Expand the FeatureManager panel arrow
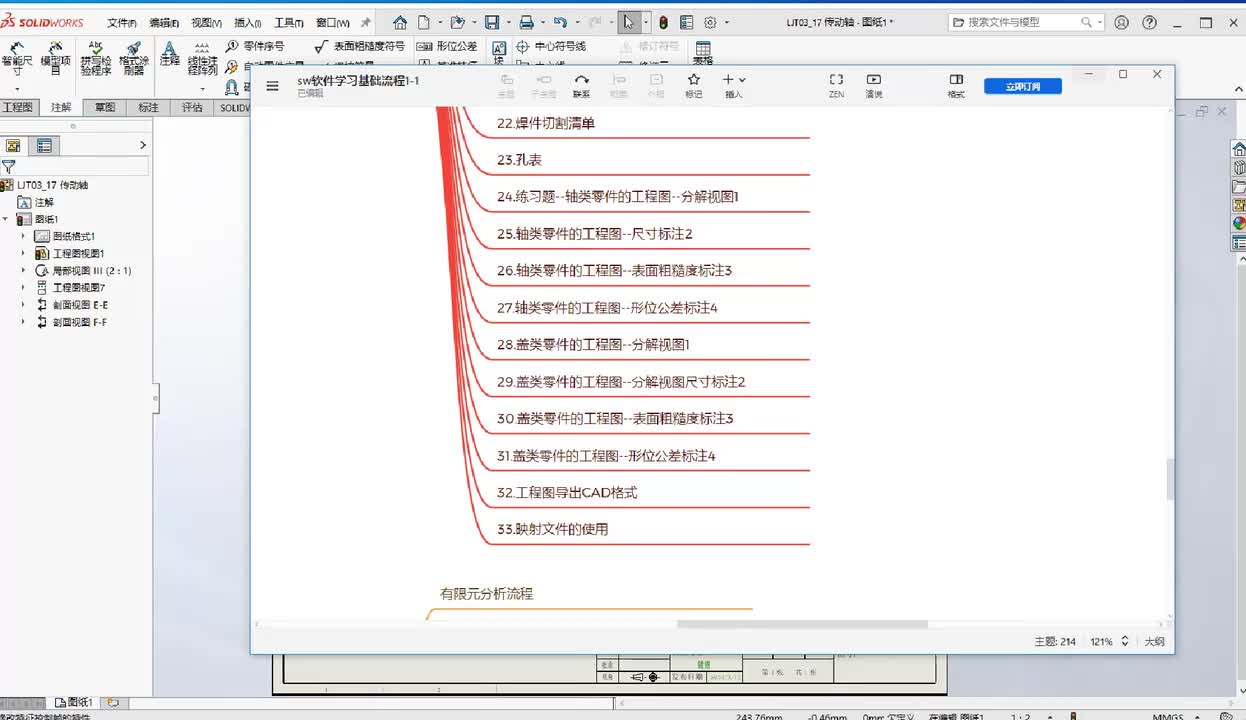The width and height of the screenshot is (1246, 720). tap(142, 145)
